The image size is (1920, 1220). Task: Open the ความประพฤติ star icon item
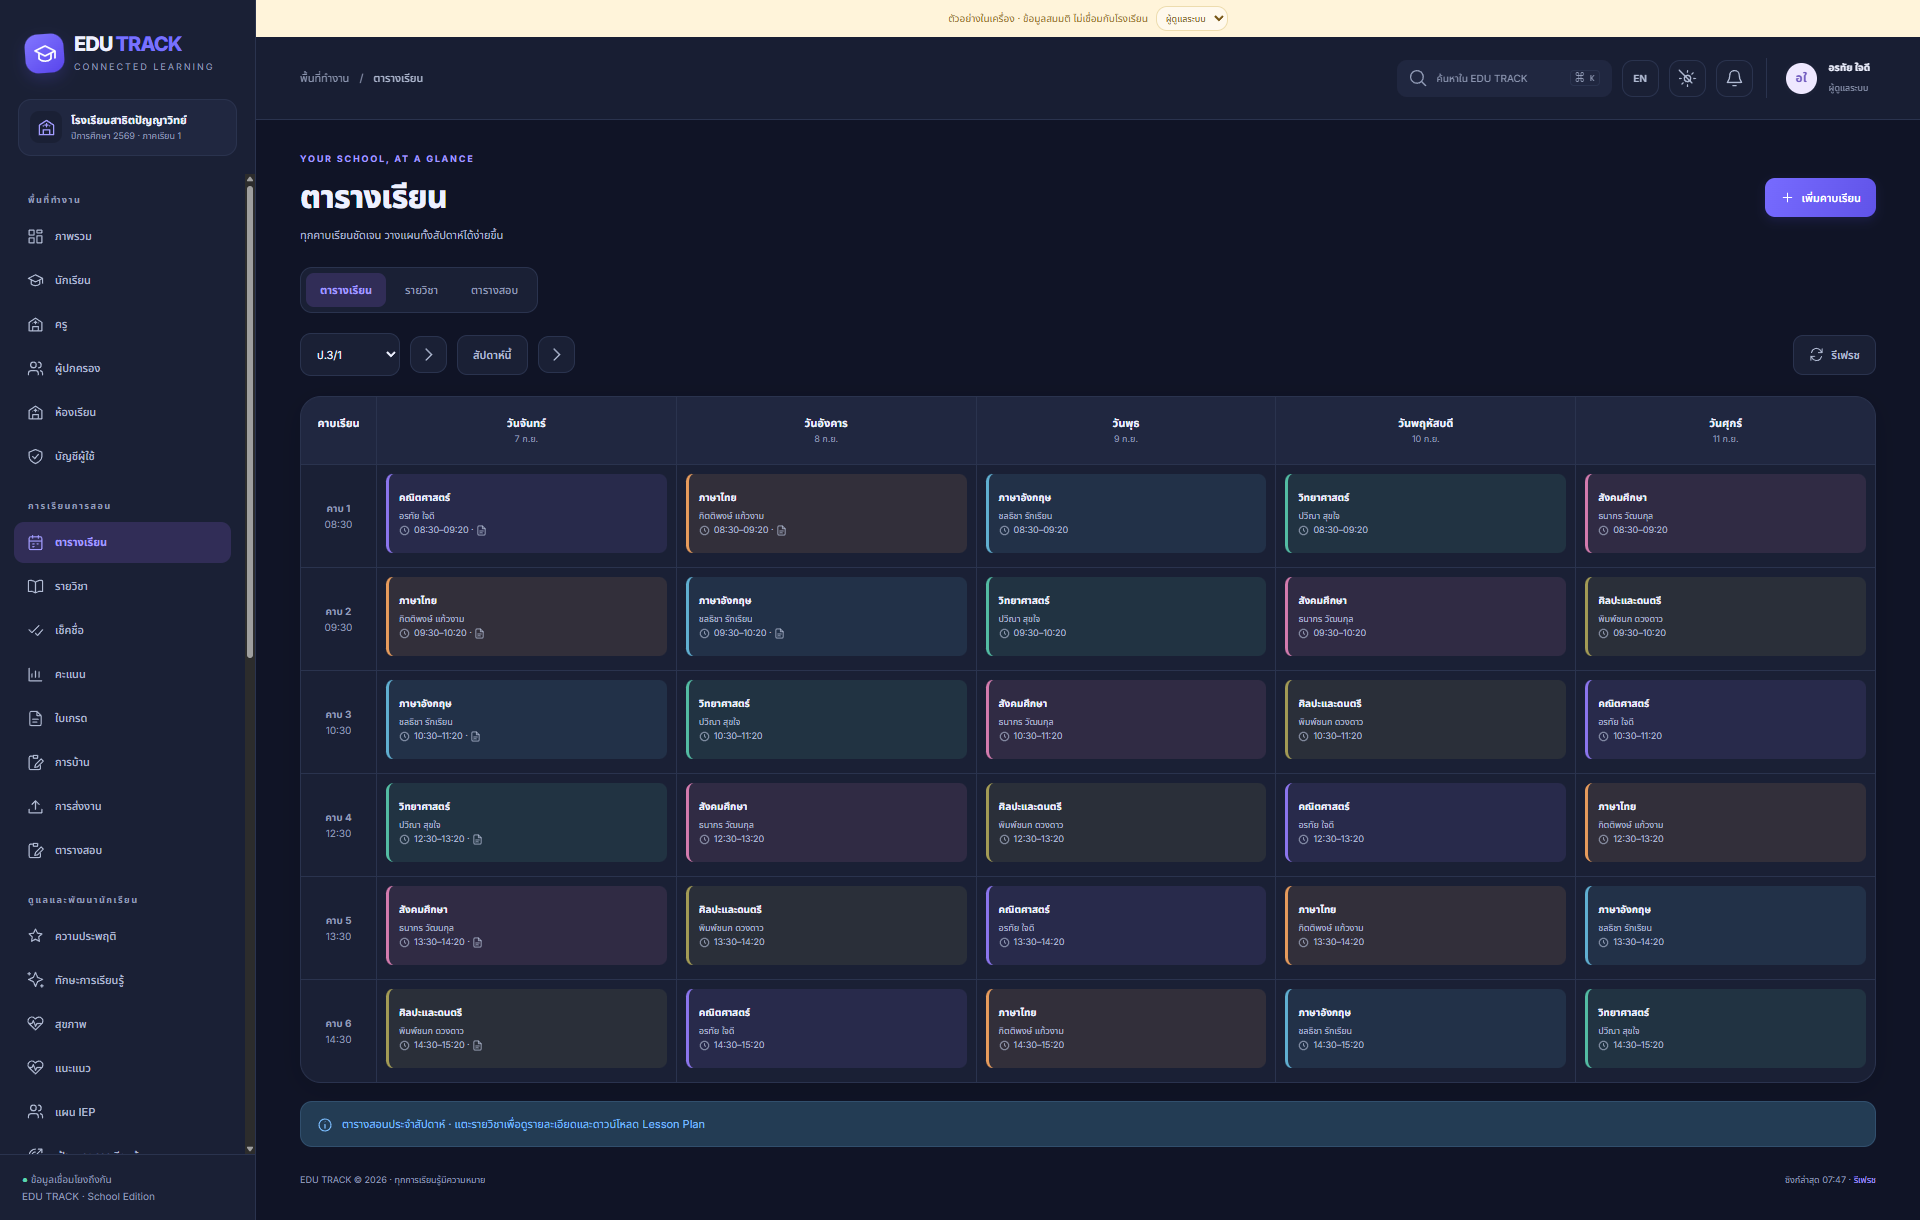(x=36, y=936)
